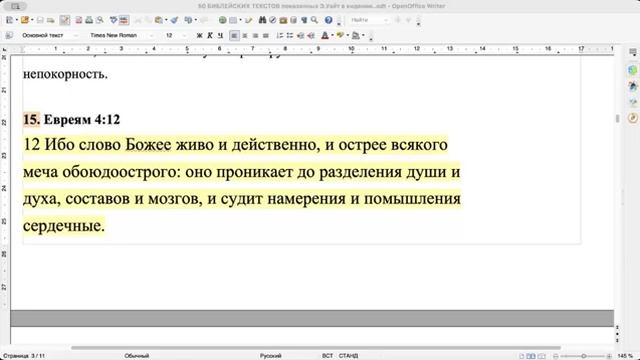Screen dimensions: 640x360
Task: Open highlighting color dropdown arrow
Action: click(x=348, y=36)
